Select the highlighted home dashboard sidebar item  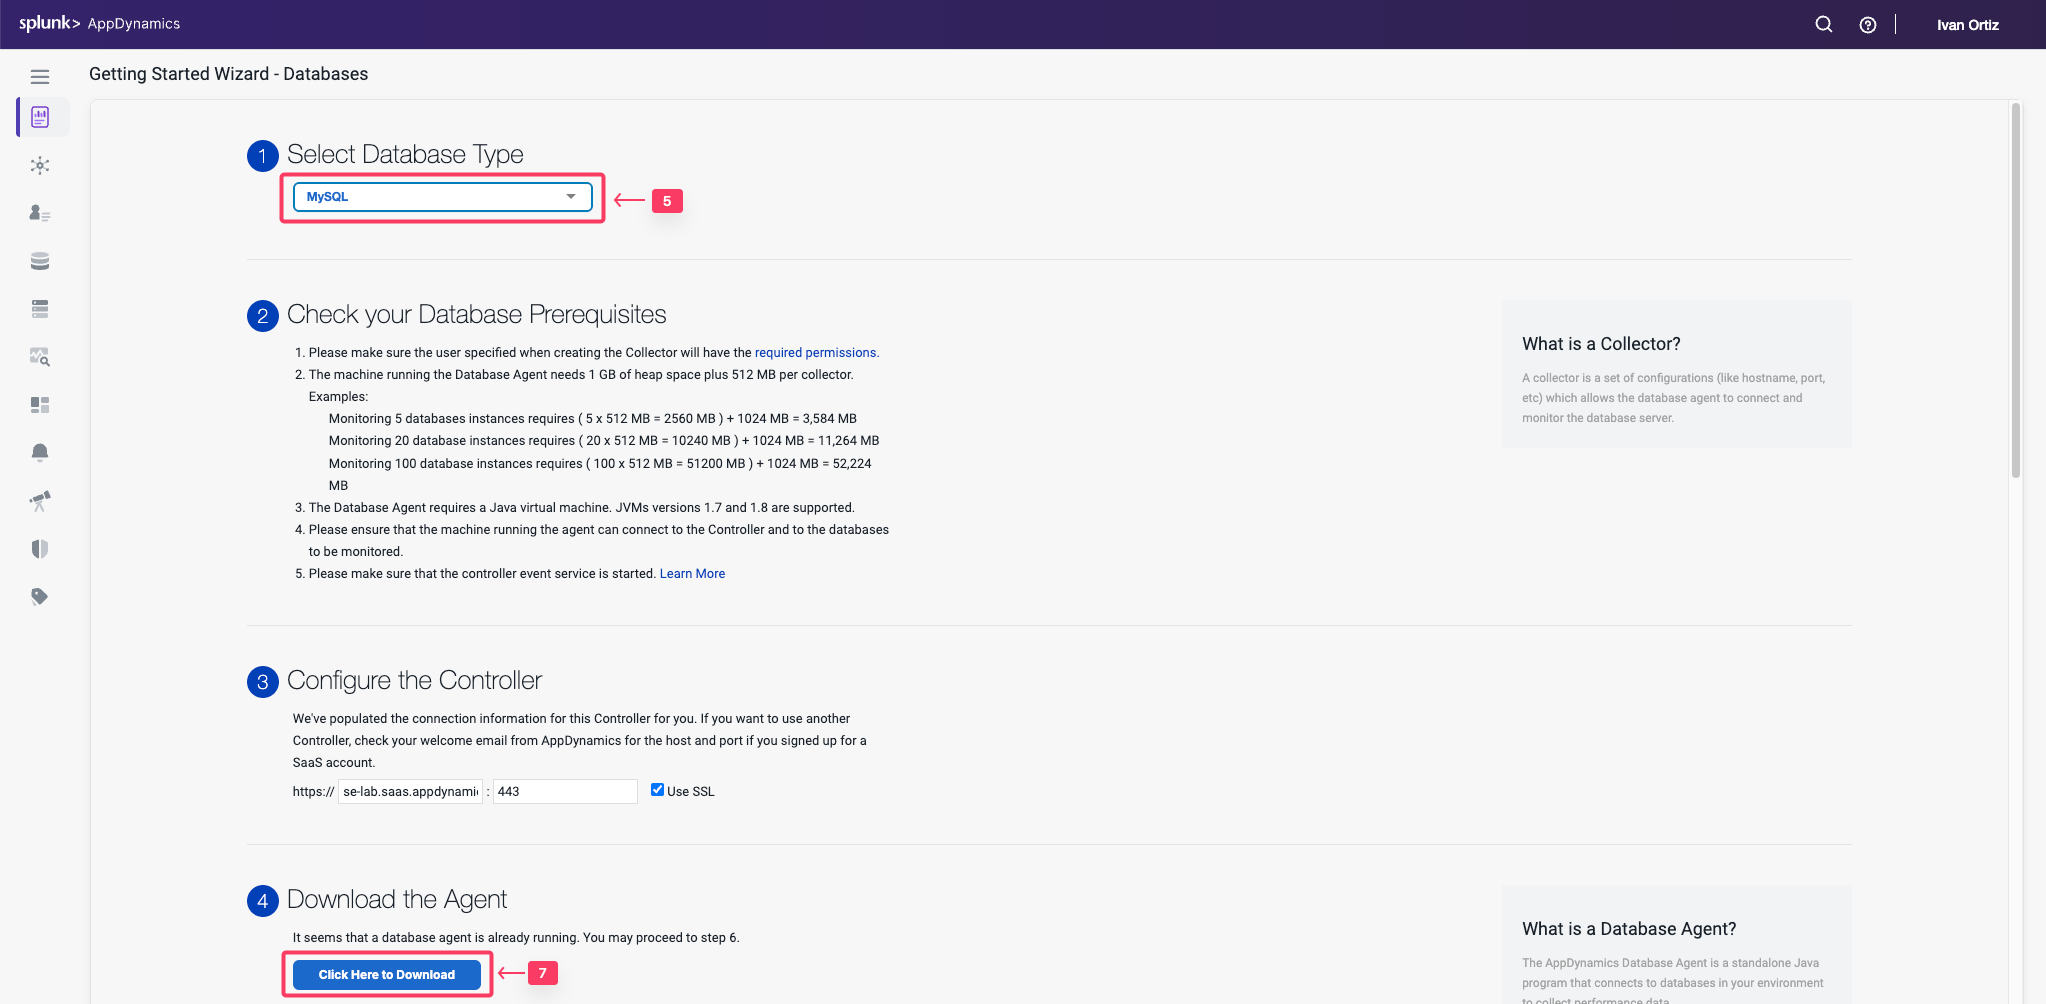click(x=40, y=117)
